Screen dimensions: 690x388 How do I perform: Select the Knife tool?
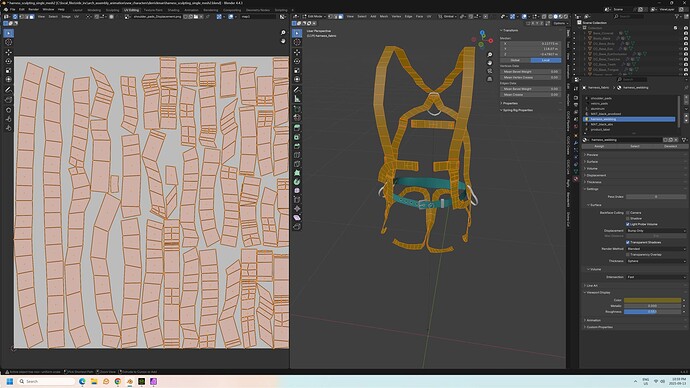[297, 164]
